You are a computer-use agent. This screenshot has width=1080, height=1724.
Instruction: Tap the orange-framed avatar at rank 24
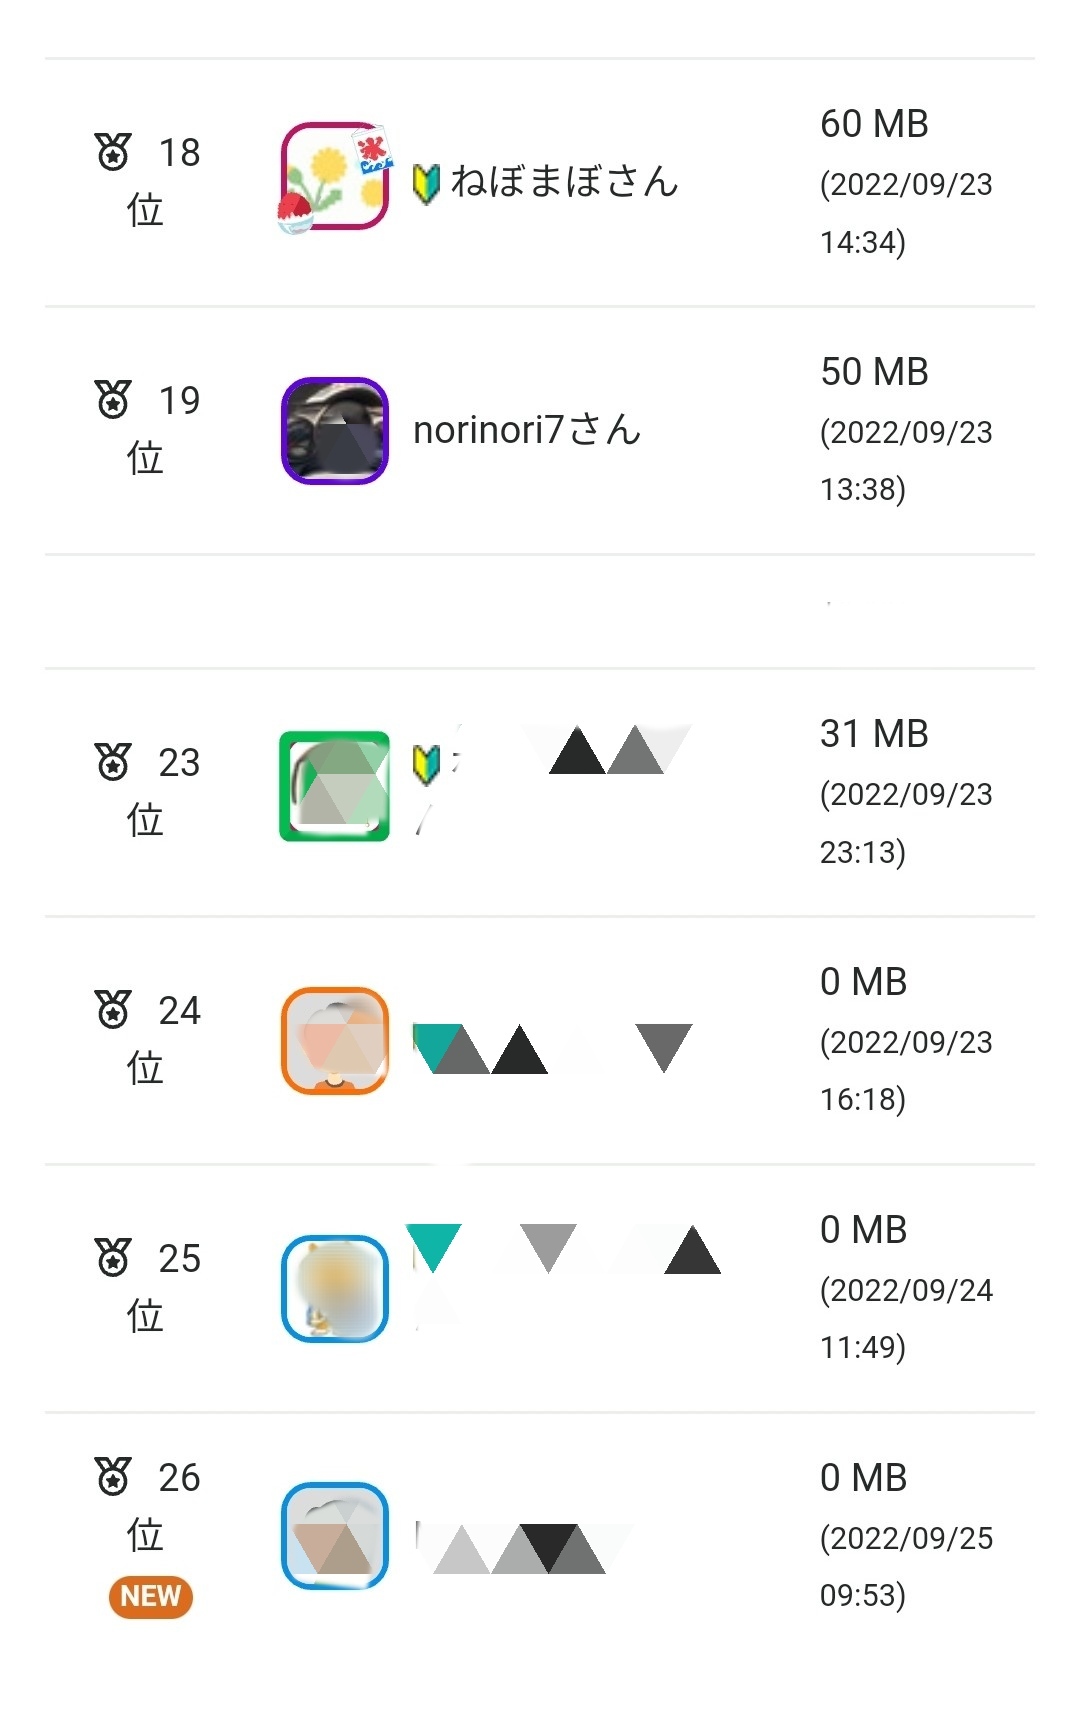click(334, 1040)
